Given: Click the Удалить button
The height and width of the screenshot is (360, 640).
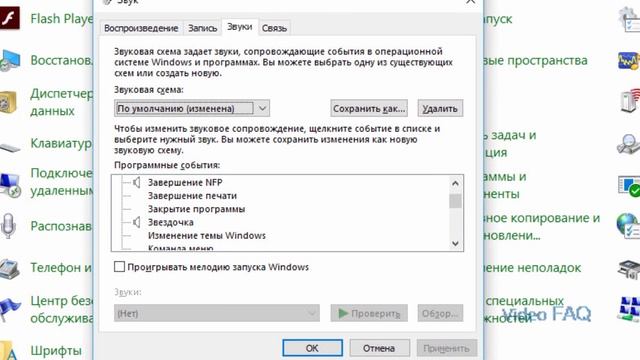Looking at the screenshot, I should point(440,108).
